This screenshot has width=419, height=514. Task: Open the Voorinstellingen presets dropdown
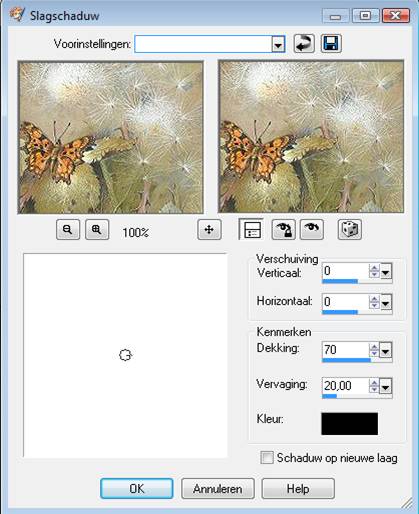pyautogui.click(x=278, y=44)
